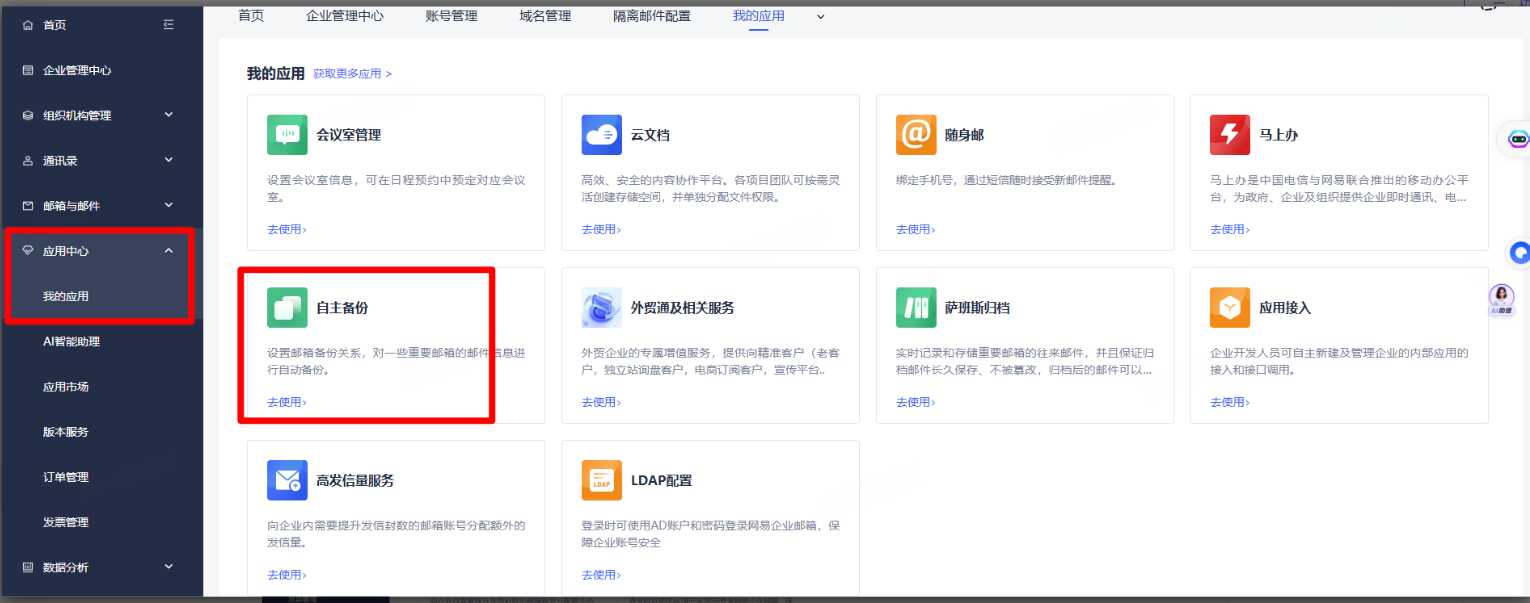Switch to the 企业管理中心 top tab
The height and width of the screenshot is (603, 1530).
(x=345, y=16)
